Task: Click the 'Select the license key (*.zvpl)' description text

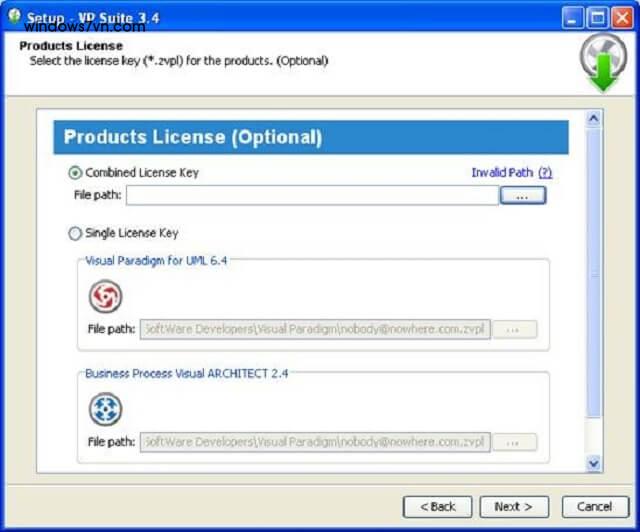Action: click(179, 61)
